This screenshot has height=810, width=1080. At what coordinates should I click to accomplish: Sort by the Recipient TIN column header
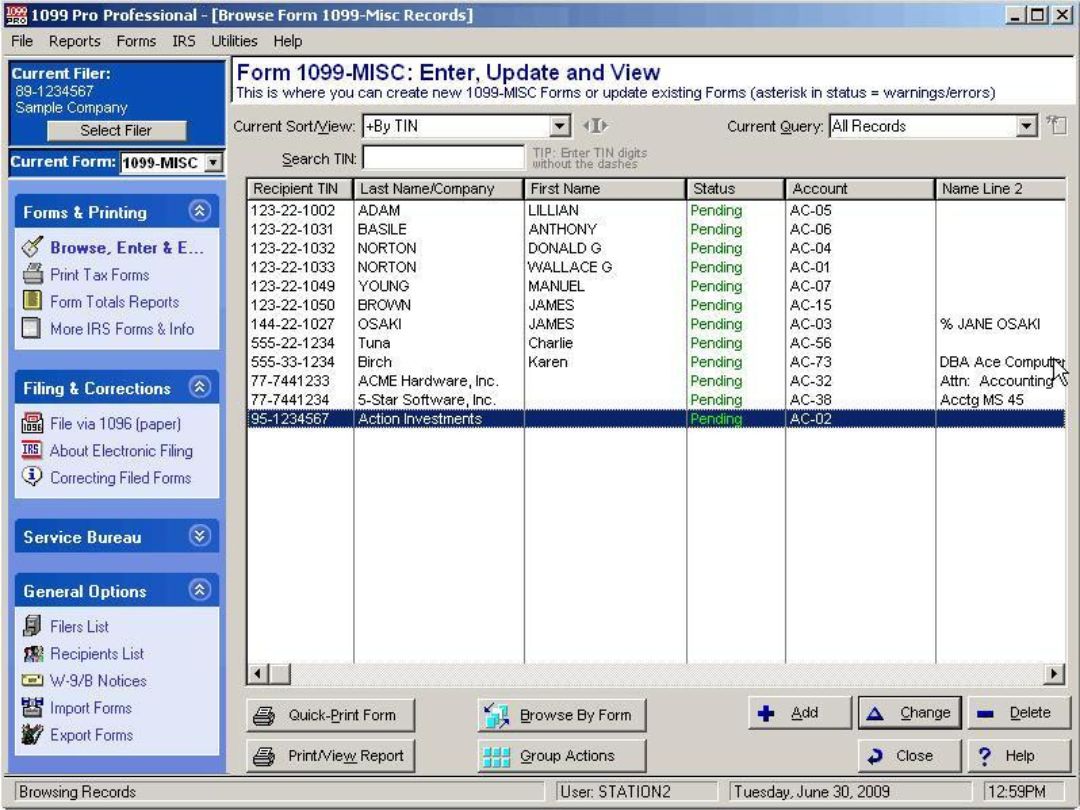coord(300,189)
